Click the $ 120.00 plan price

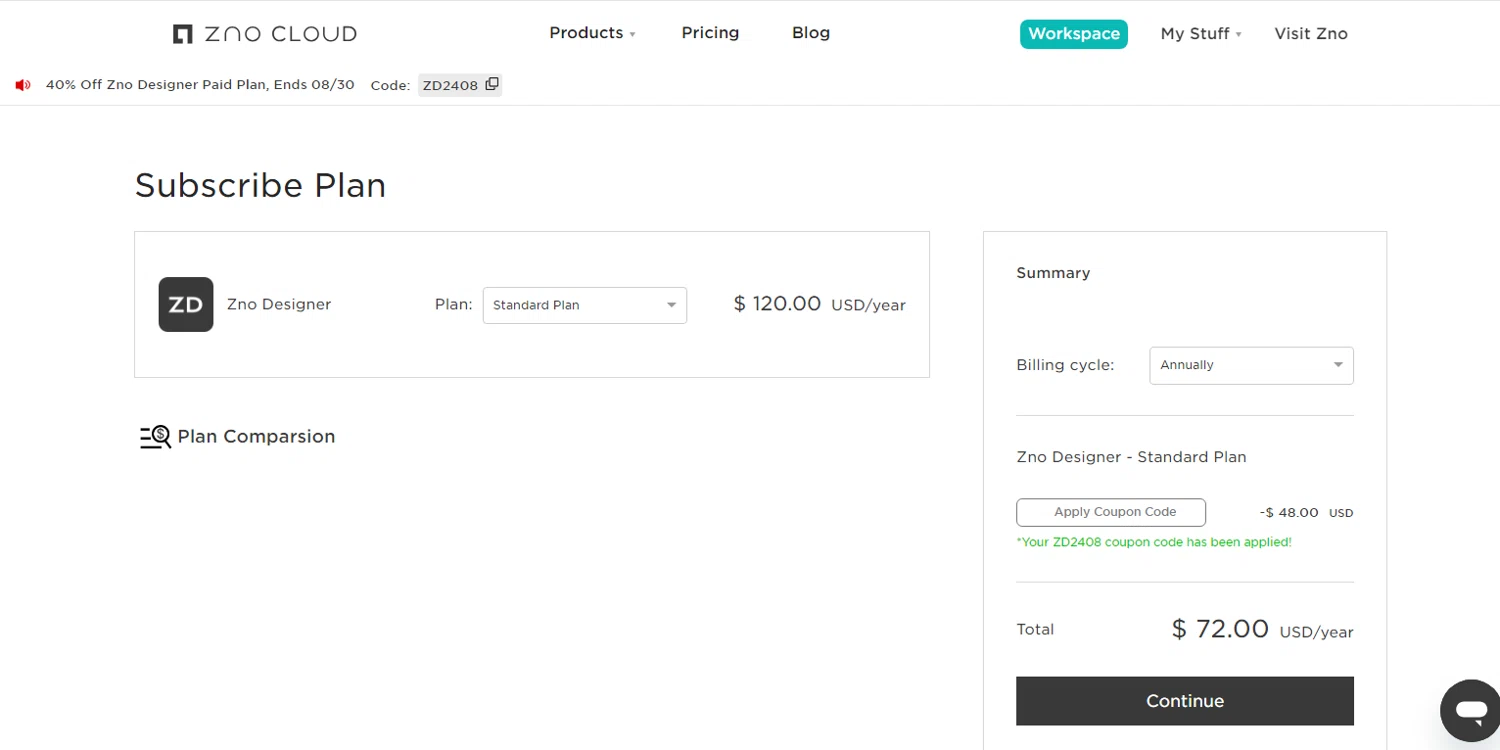pos(777,304)
